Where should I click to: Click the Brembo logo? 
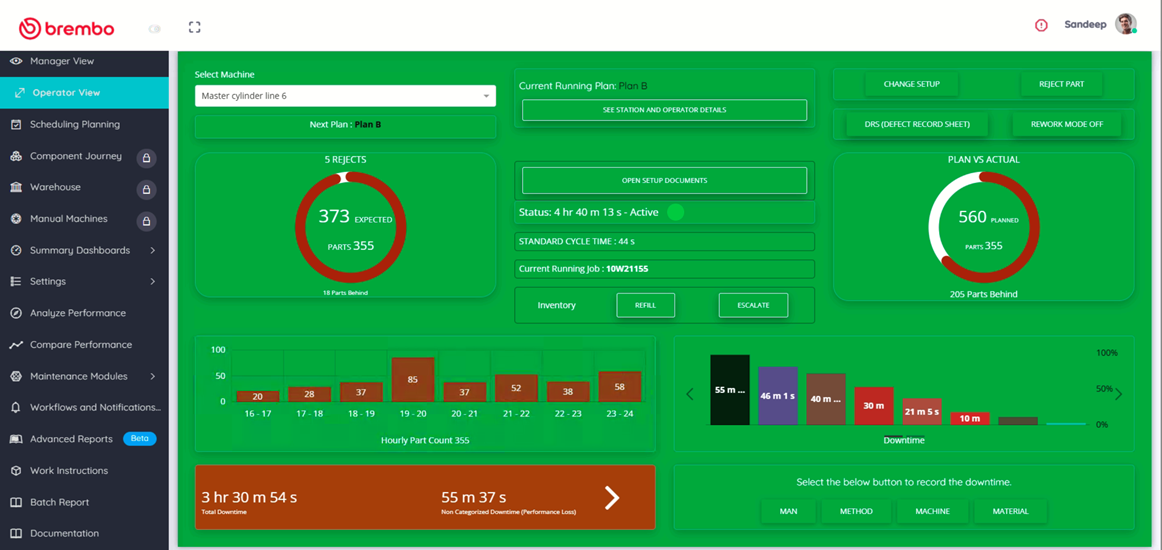(x=66, y=28)
